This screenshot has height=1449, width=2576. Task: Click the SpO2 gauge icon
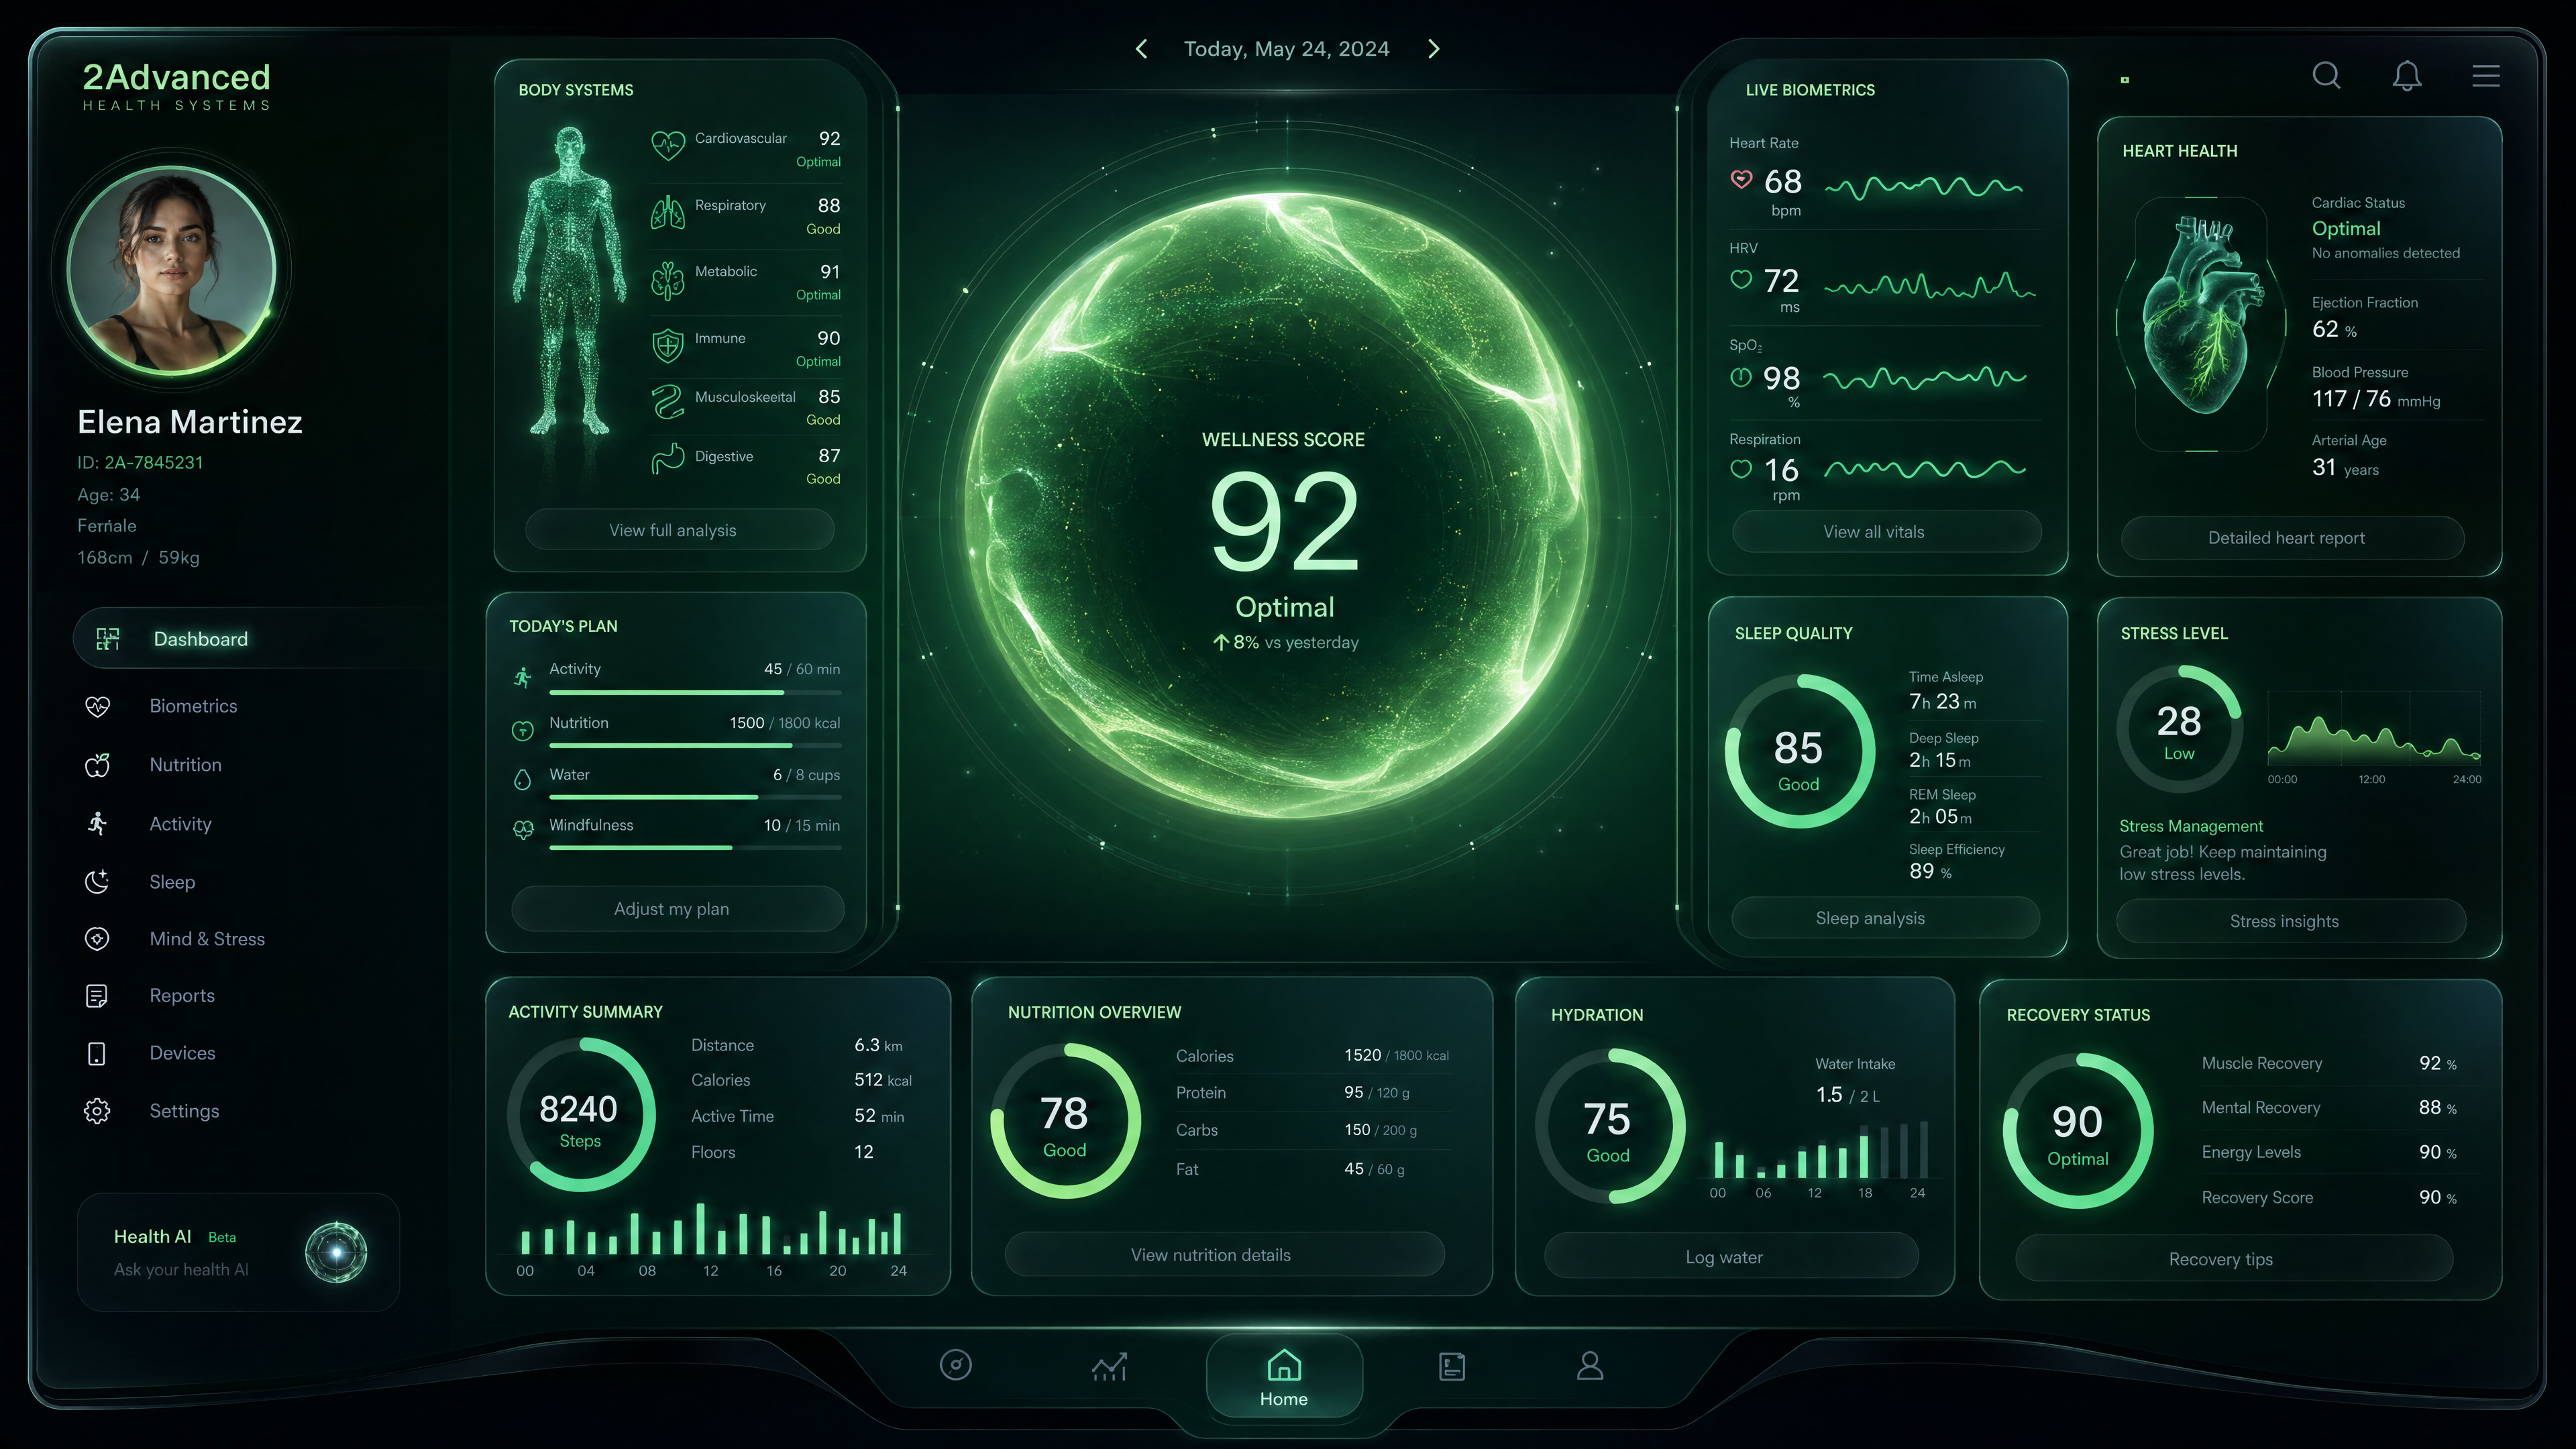pyautogui.click(x=1741, y=378)
